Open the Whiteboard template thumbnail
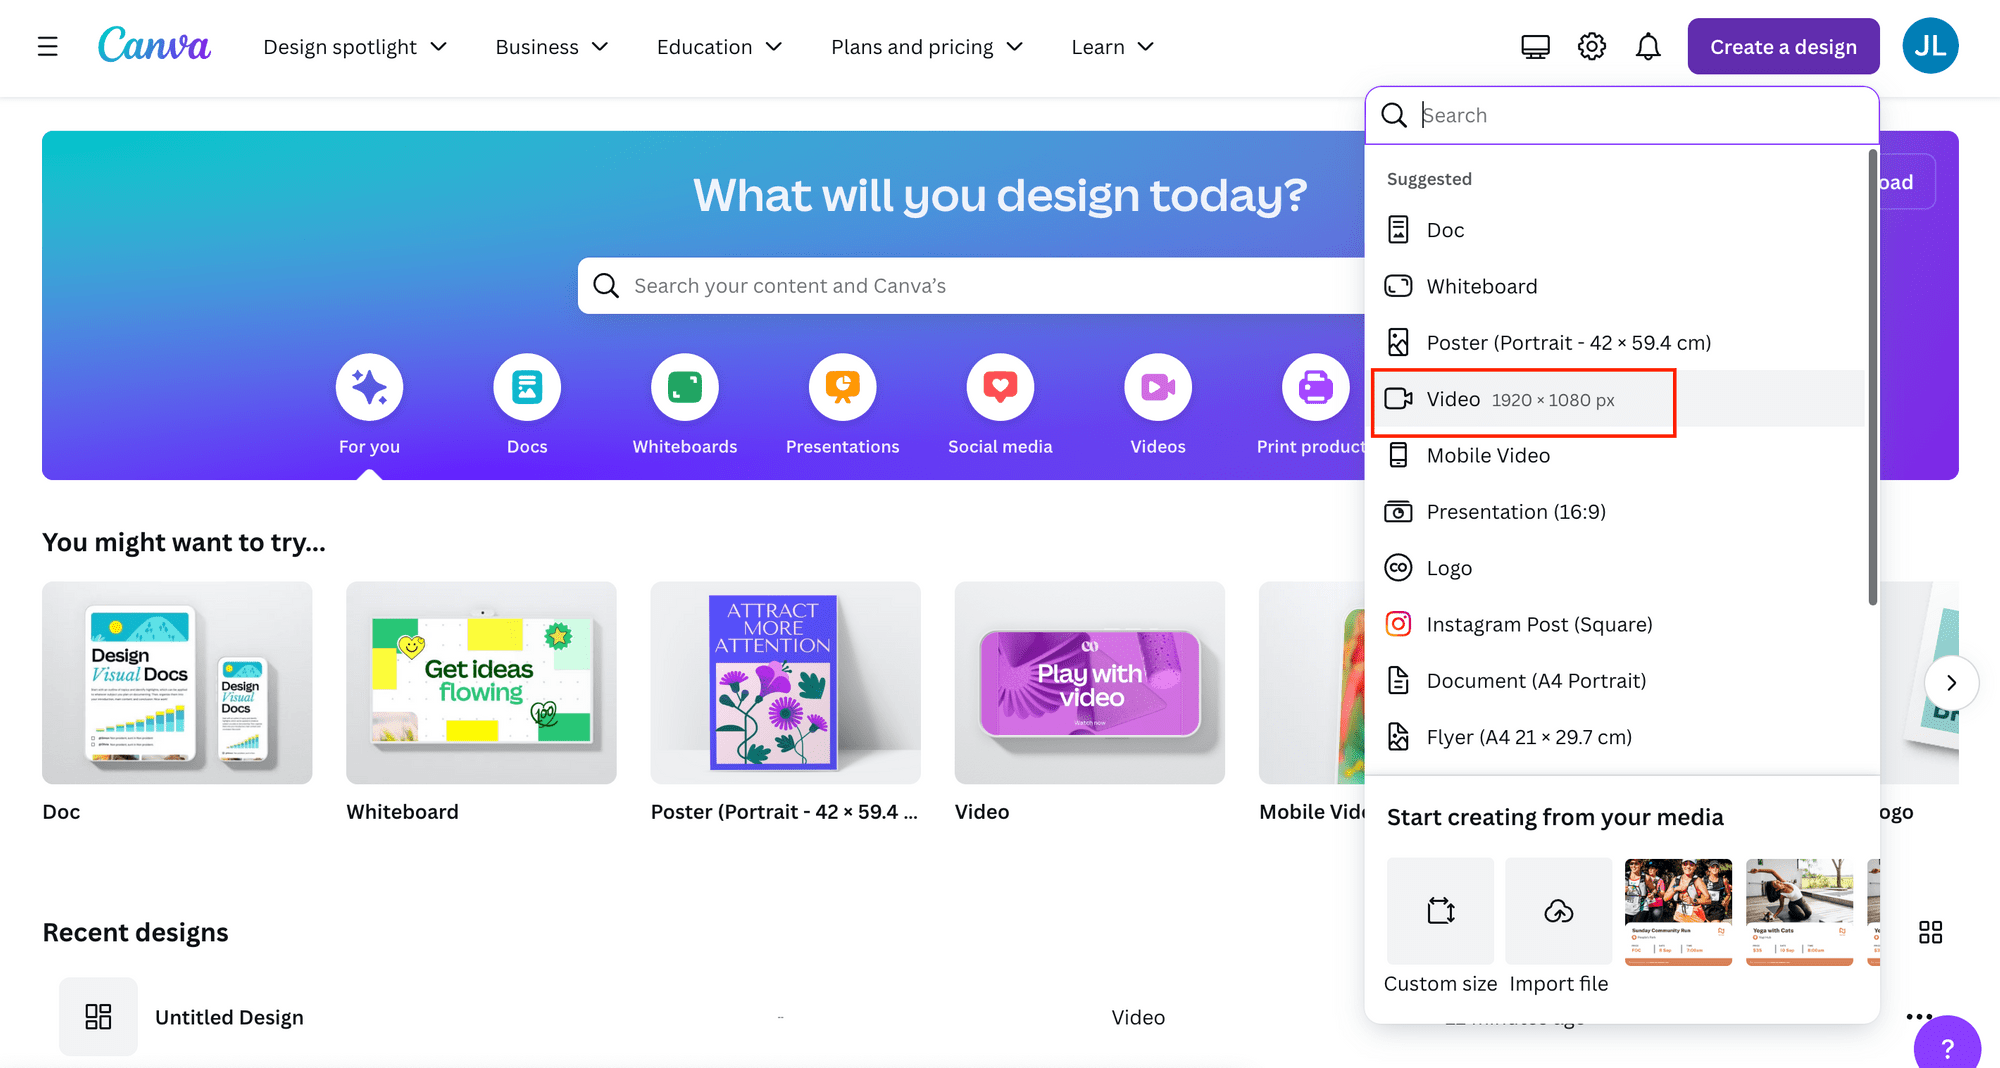This screenshot has width=2000, height=1068. 481,683
